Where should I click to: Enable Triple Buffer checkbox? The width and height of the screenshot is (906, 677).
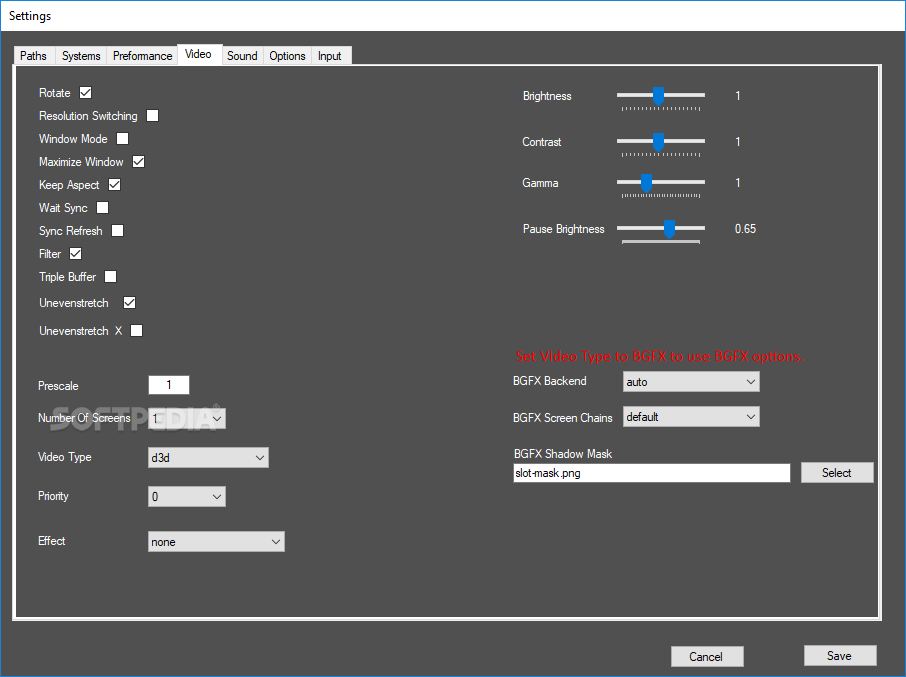(x=110, y=277)
